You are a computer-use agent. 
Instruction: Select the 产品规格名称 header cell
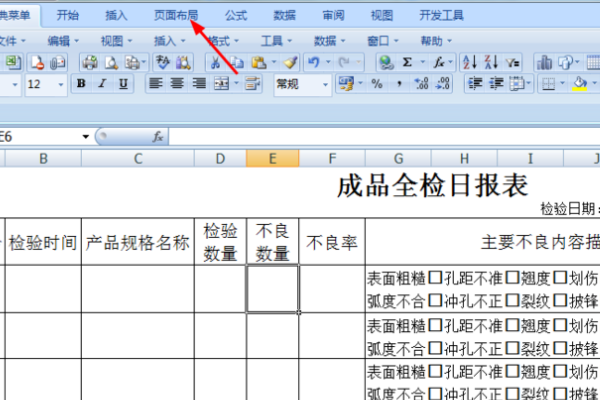[138, 242]
